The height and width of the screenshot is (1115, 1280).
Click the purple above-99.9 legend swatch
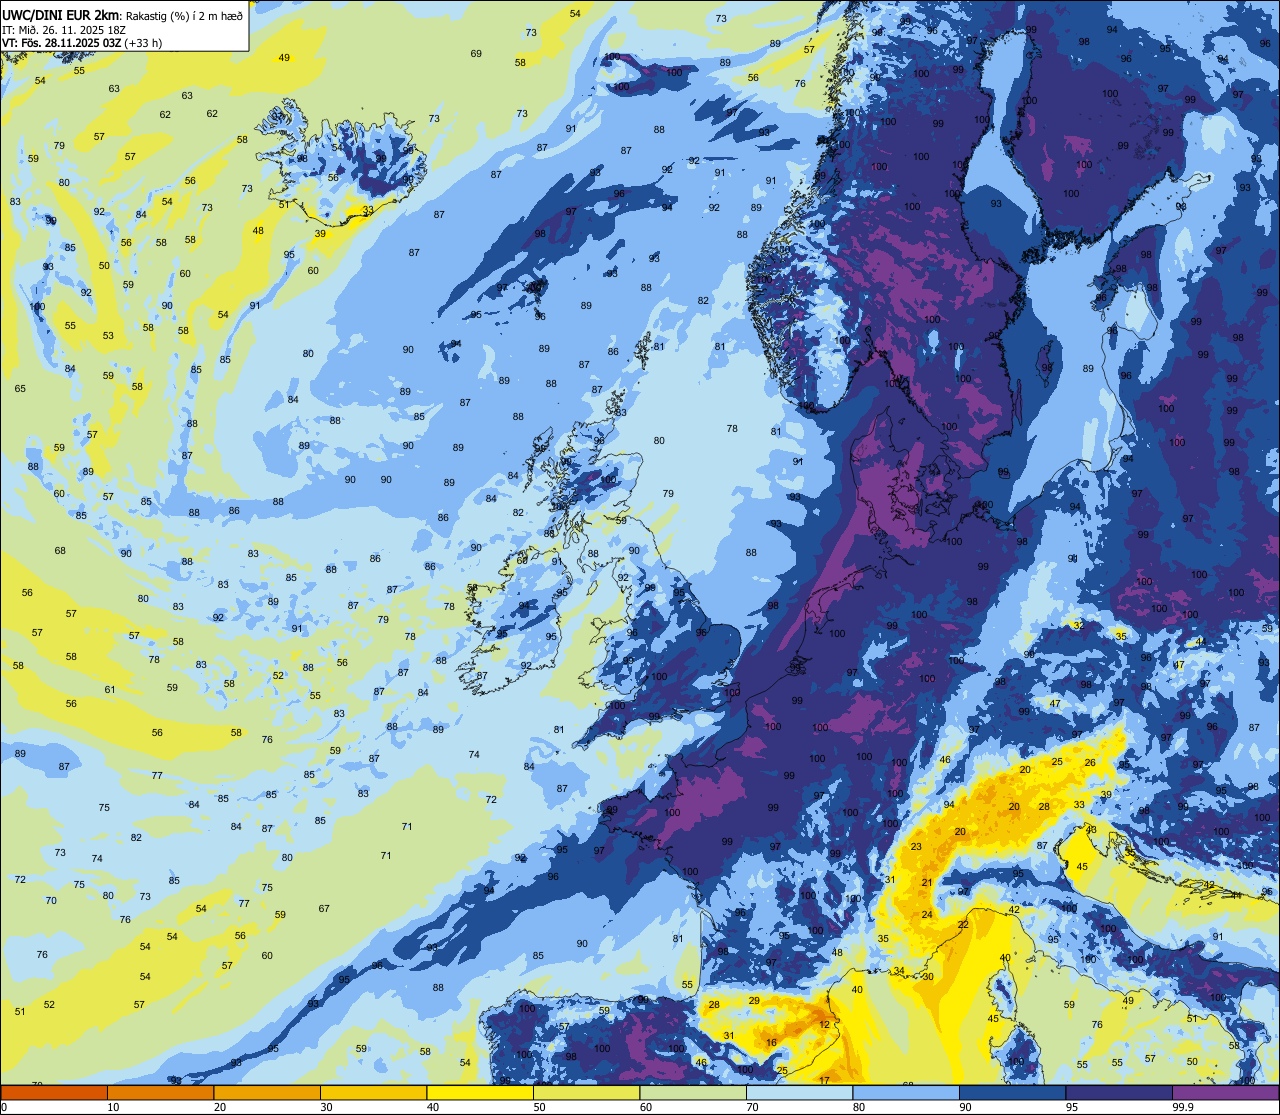click(x=1225, y=1092)
